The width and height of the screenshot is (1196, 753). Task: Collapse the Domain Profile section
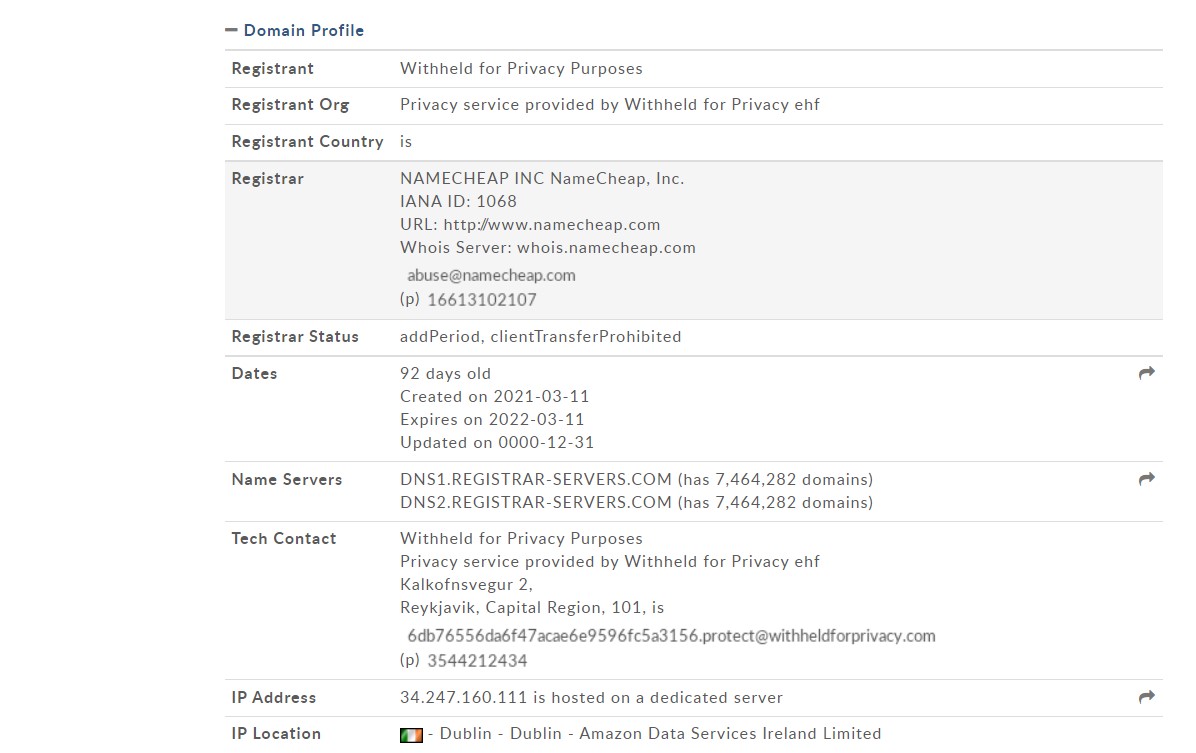(231, 31)
